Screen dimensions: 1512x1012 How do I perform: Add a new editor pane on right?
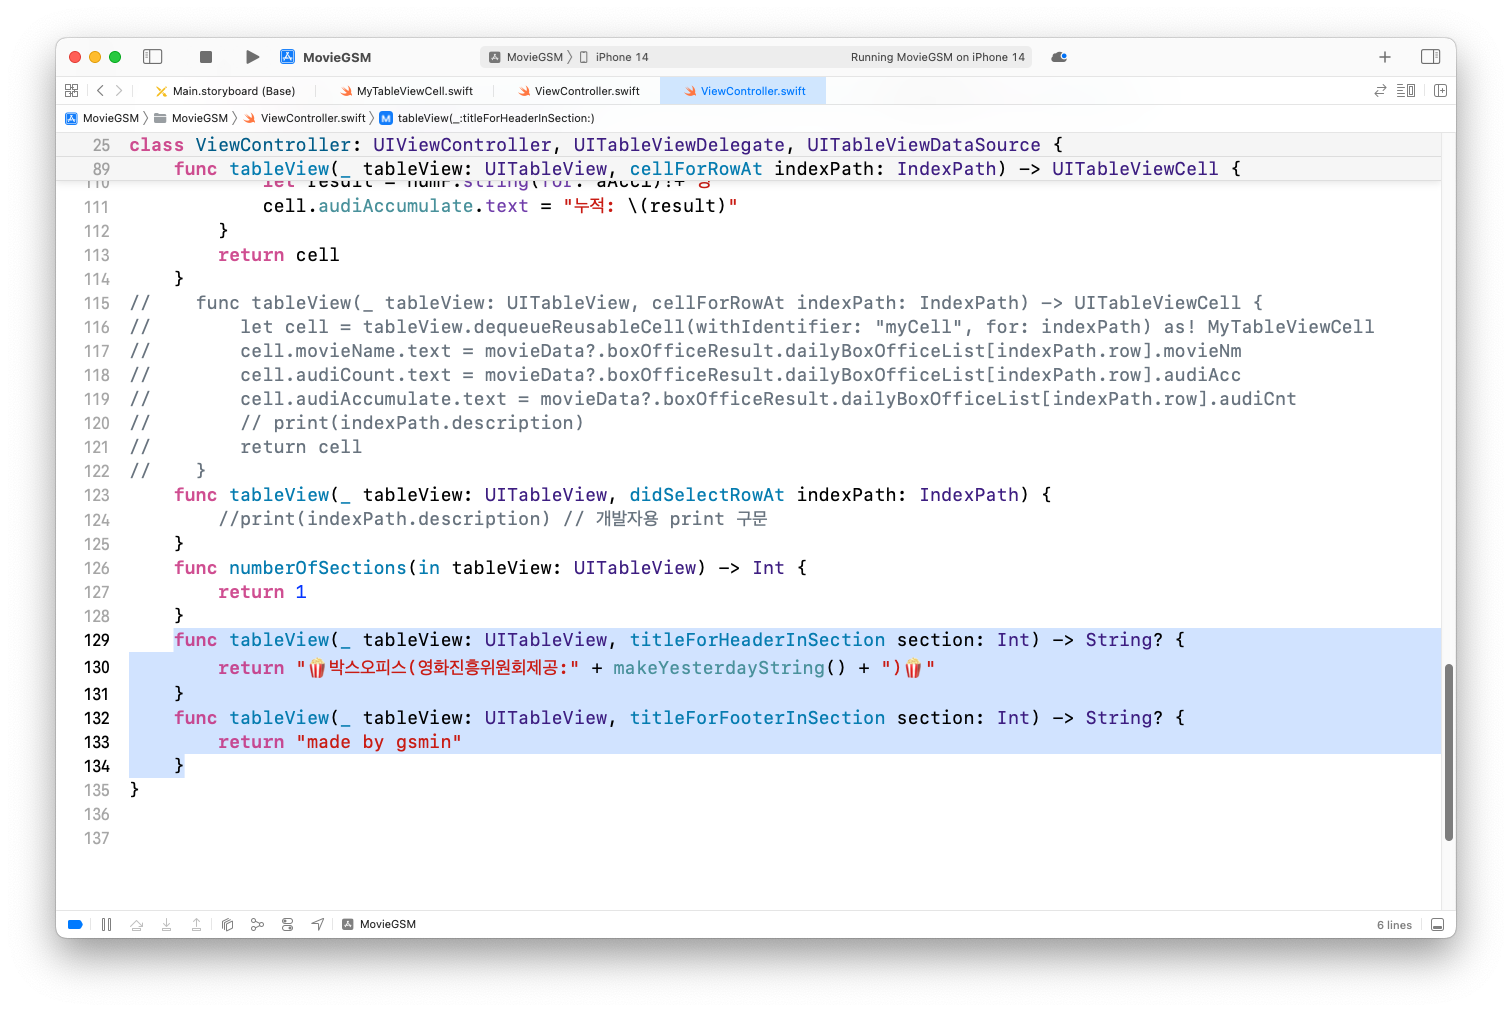click(x=1441, y=90)
